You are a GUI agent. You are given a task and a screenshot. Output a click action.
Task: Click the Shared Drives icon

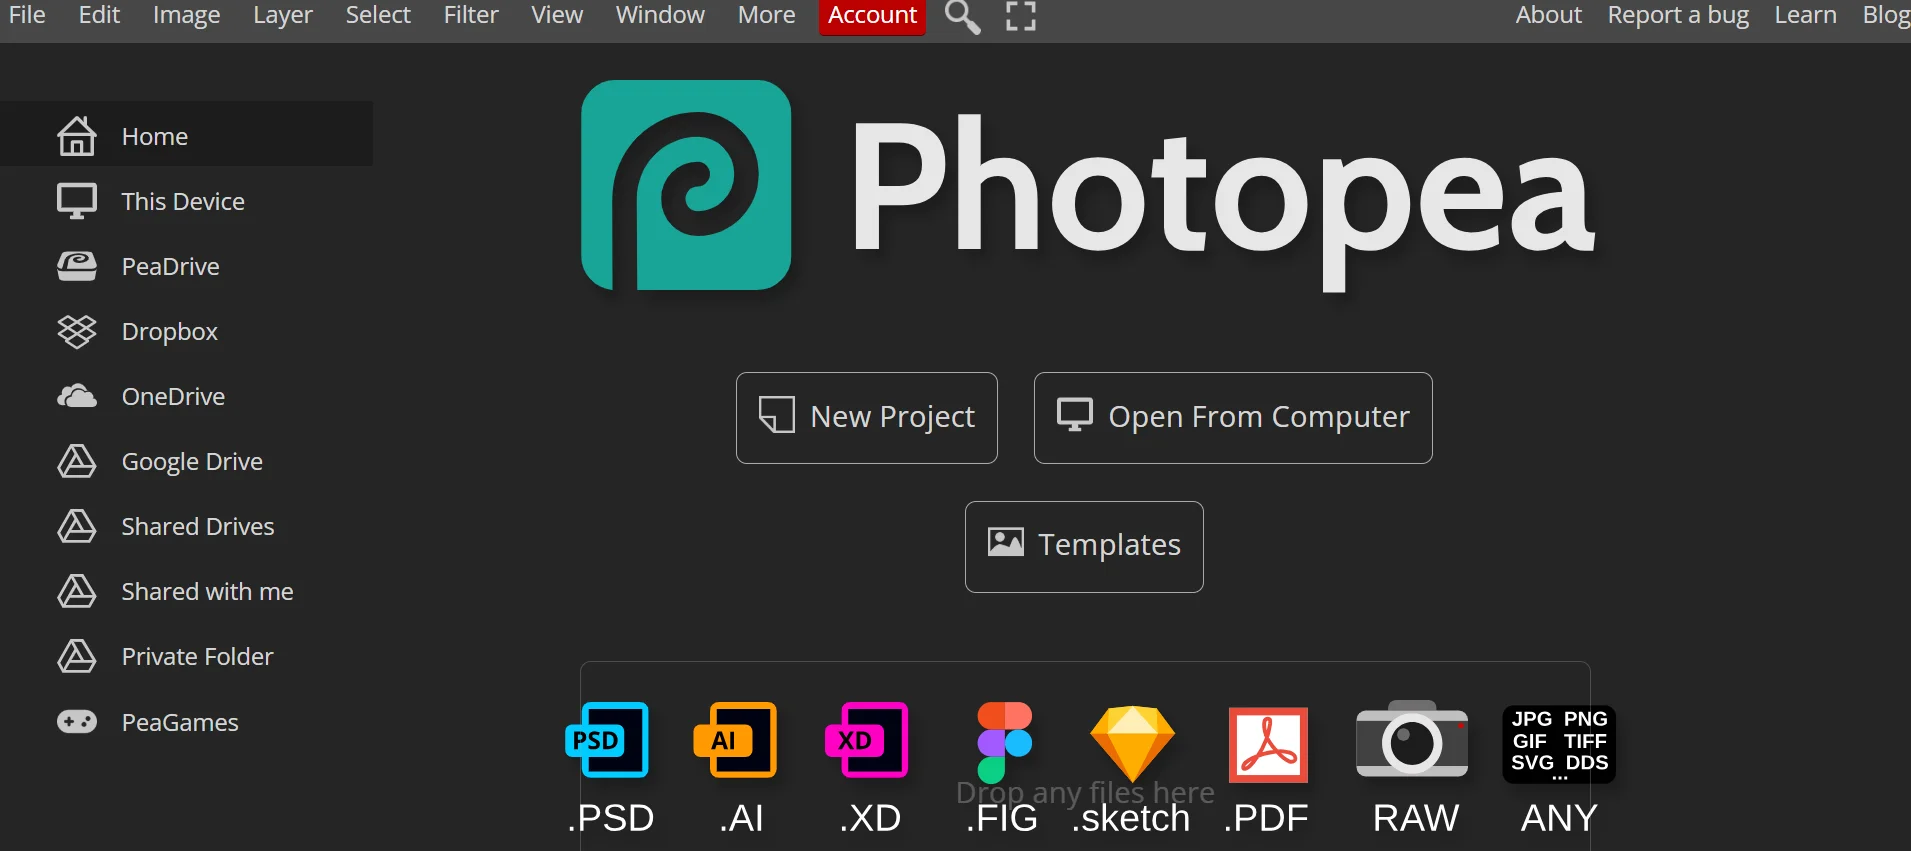point(77,526)
